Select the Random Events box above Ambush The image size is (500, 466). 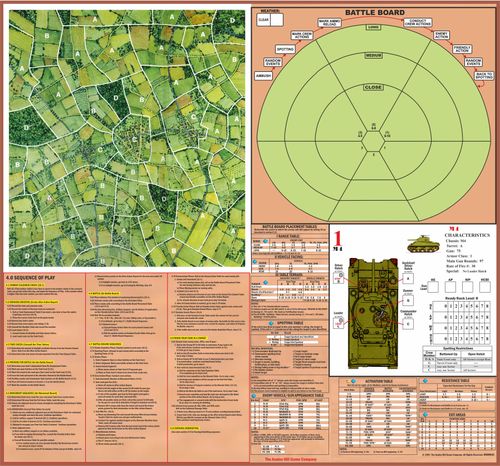pos(273,62)
